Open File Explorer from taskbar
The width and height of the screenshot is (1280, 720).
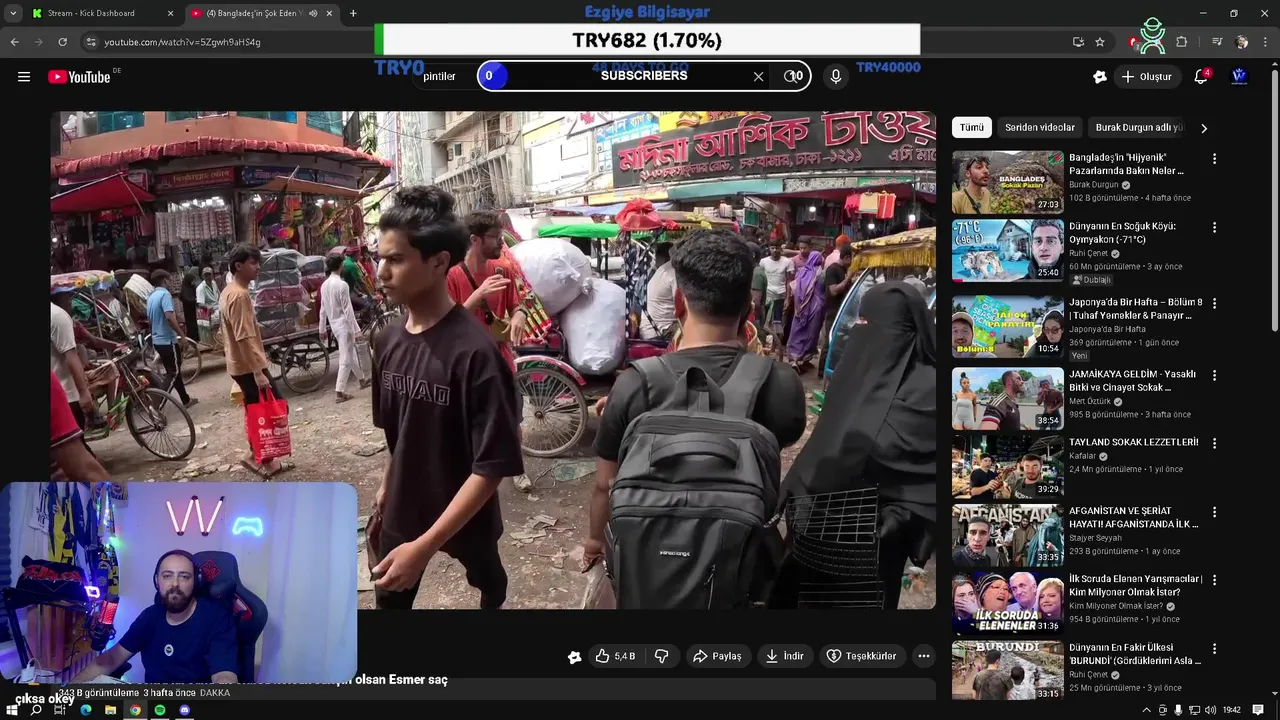tap(111, 710)
